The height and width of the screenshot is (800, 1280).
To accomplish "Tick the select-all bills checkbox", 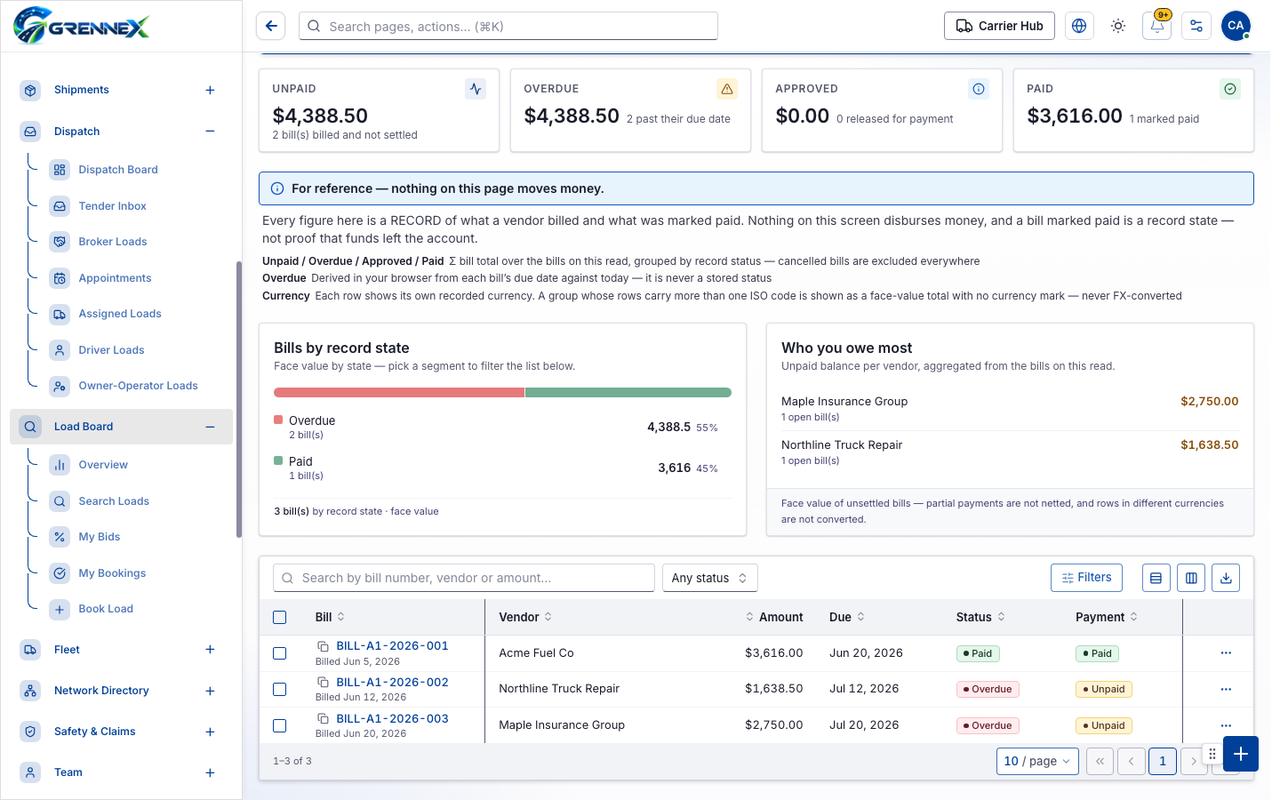I will pos(280,618).
